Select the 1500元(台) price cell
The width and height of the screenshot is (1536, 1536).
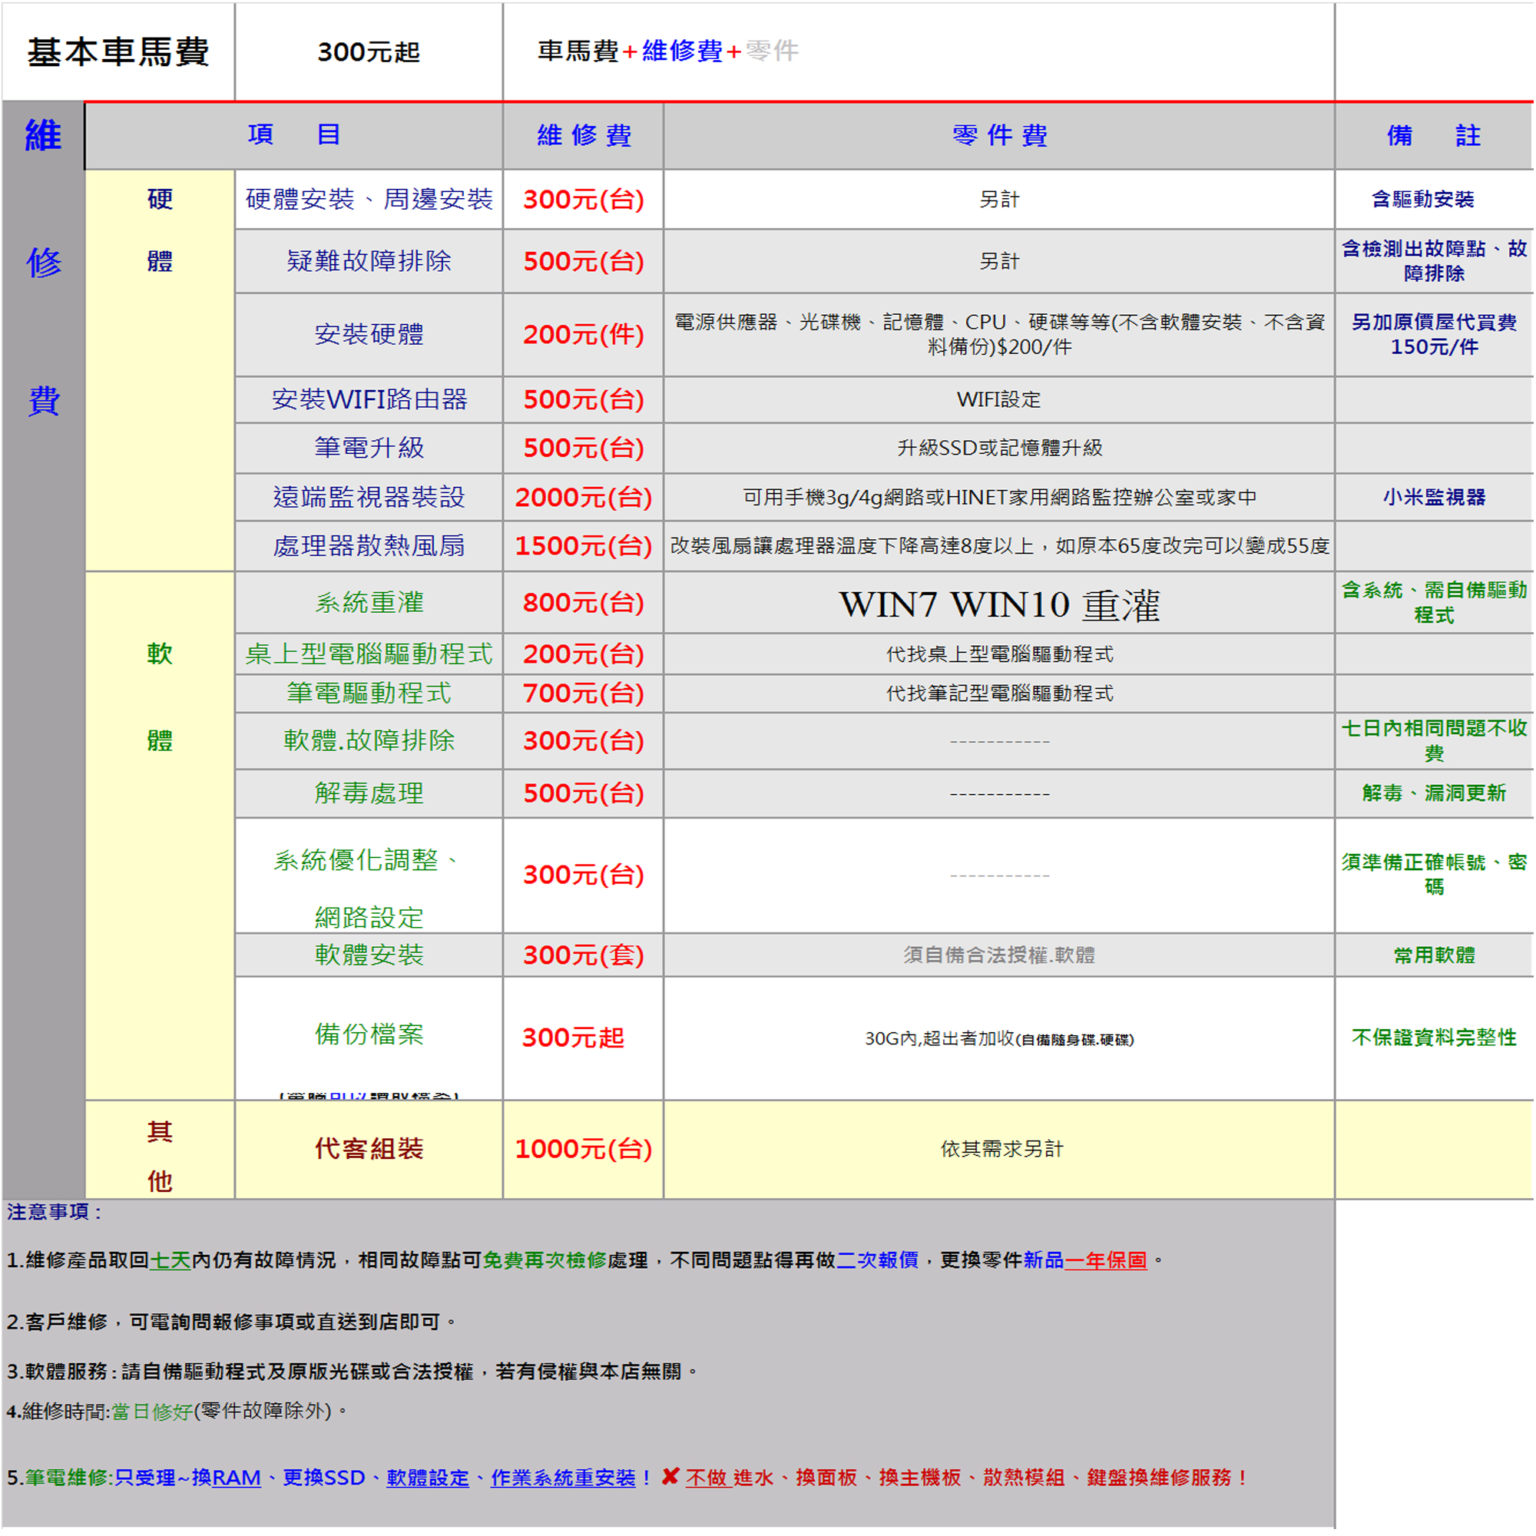point(584,546)
